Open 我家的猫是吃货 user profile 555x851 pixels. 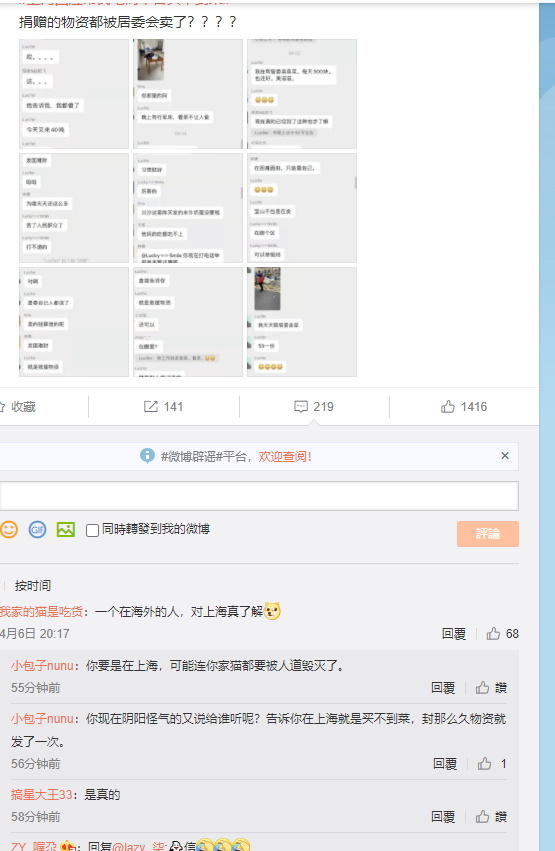pyautogui.click(x=41, y=612)
